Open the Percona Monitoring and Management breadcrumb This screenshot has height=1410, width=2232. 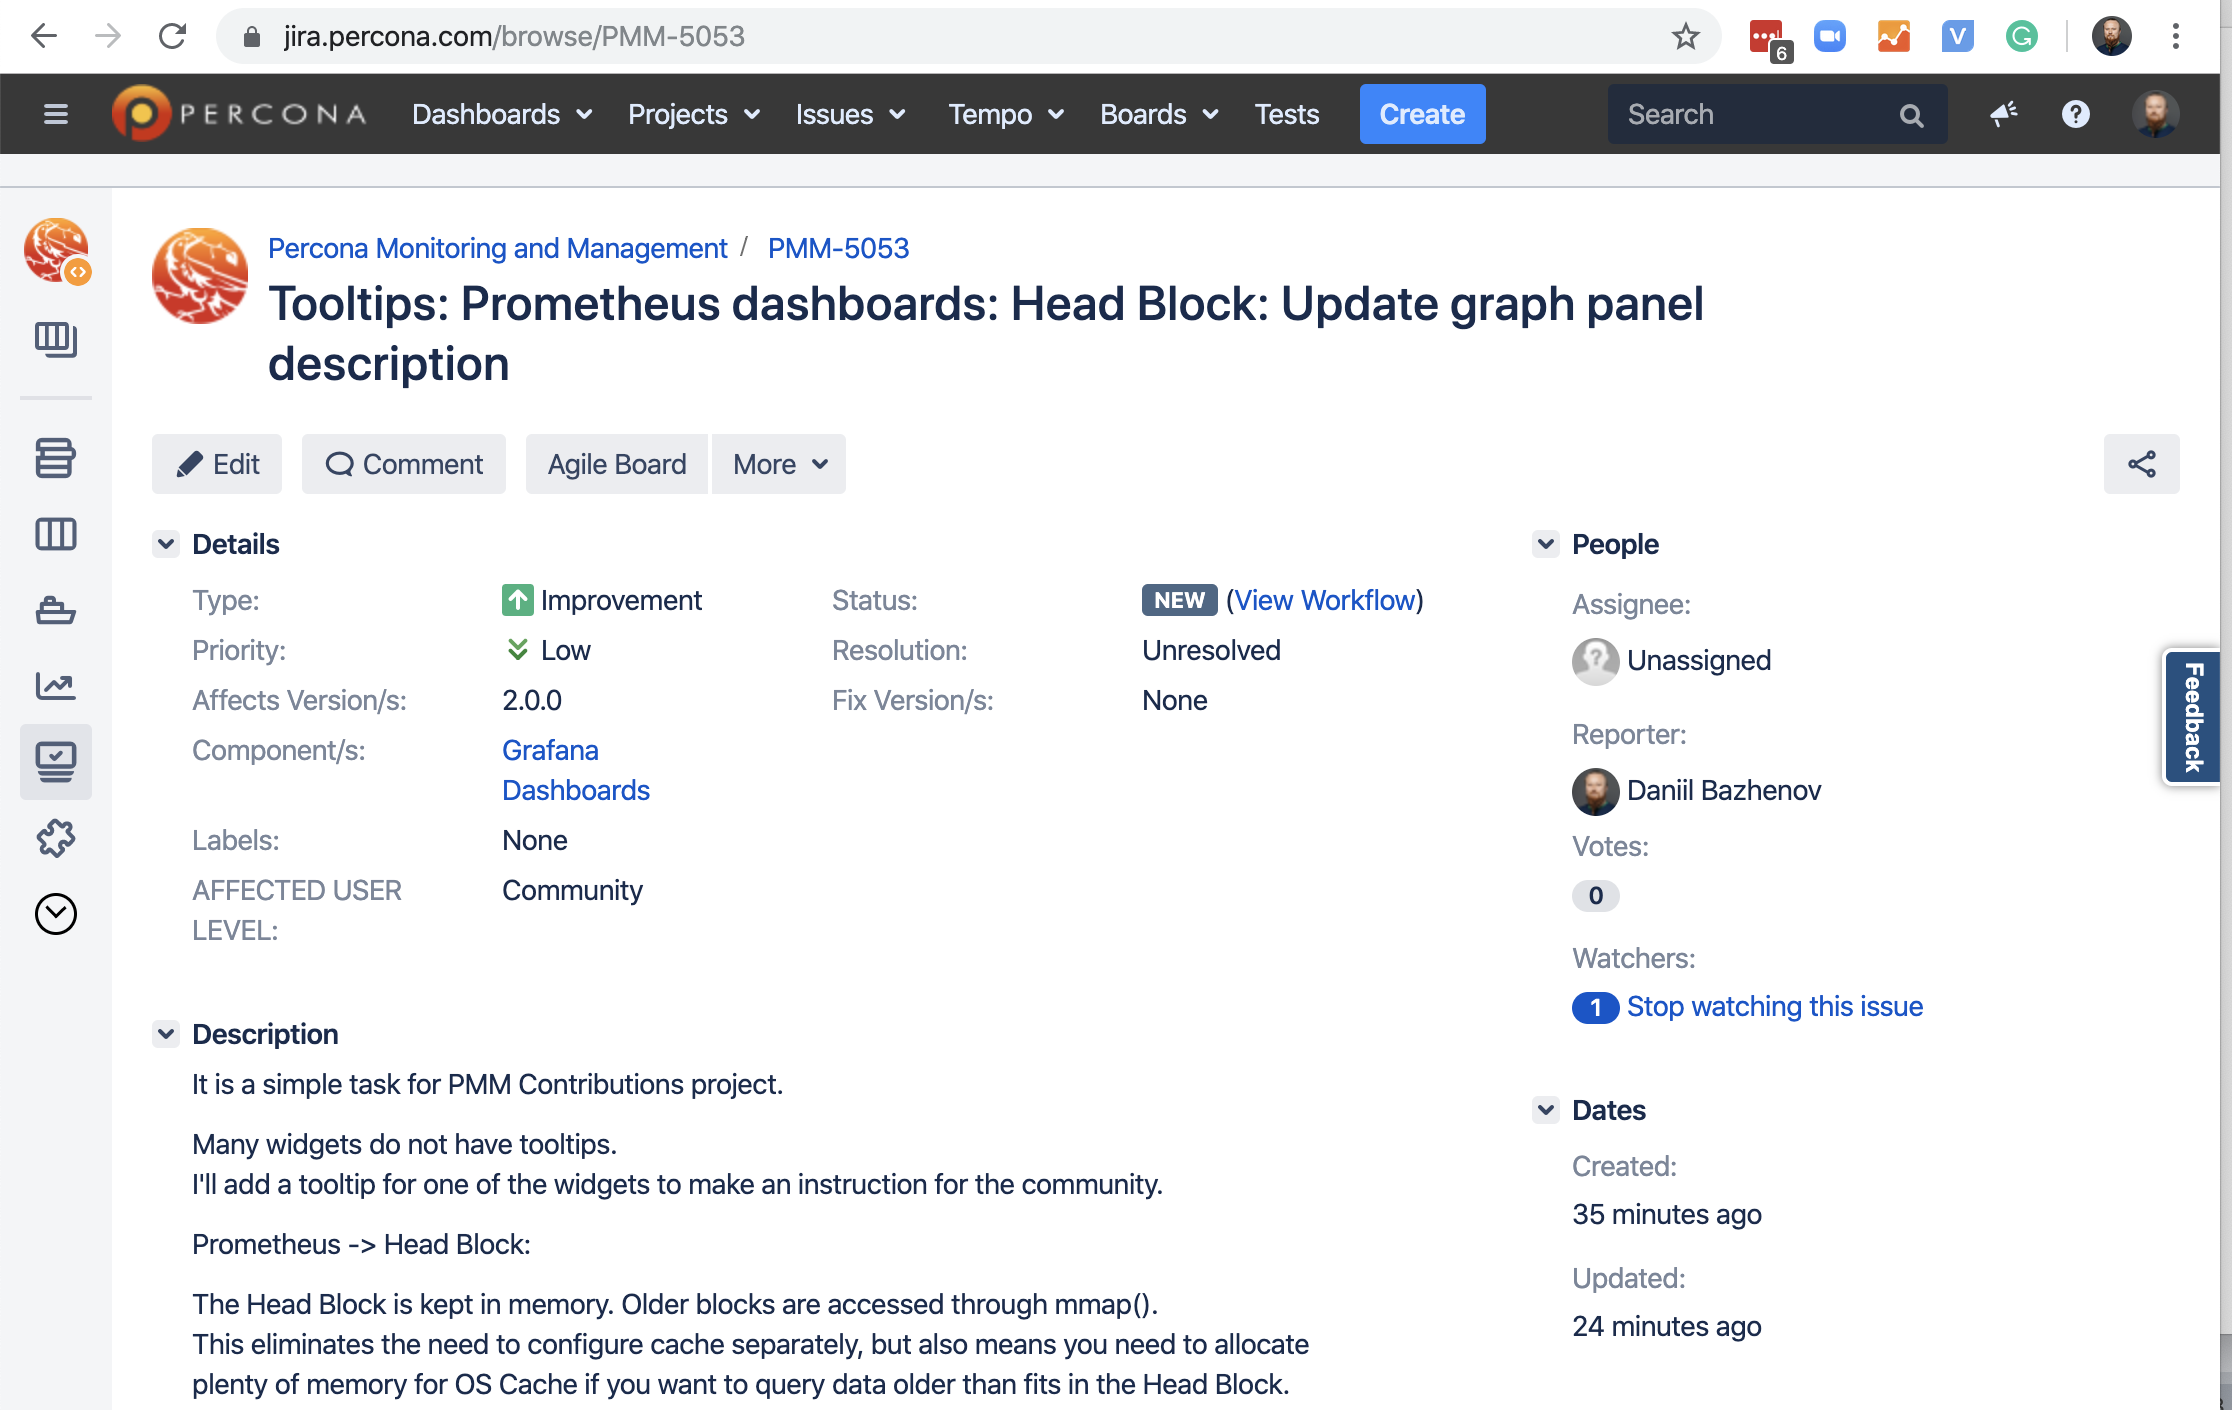(x=498, y=248)
